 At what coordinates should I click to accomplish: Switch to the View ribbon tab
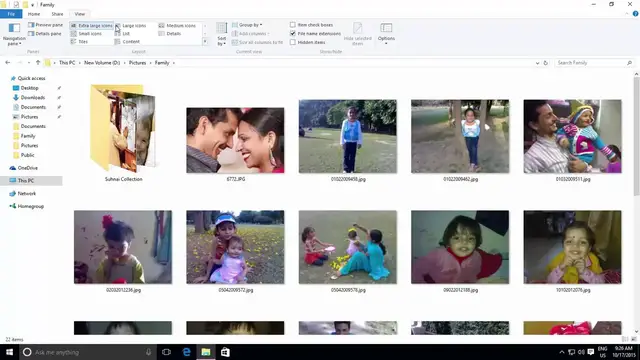click(80, 14)
